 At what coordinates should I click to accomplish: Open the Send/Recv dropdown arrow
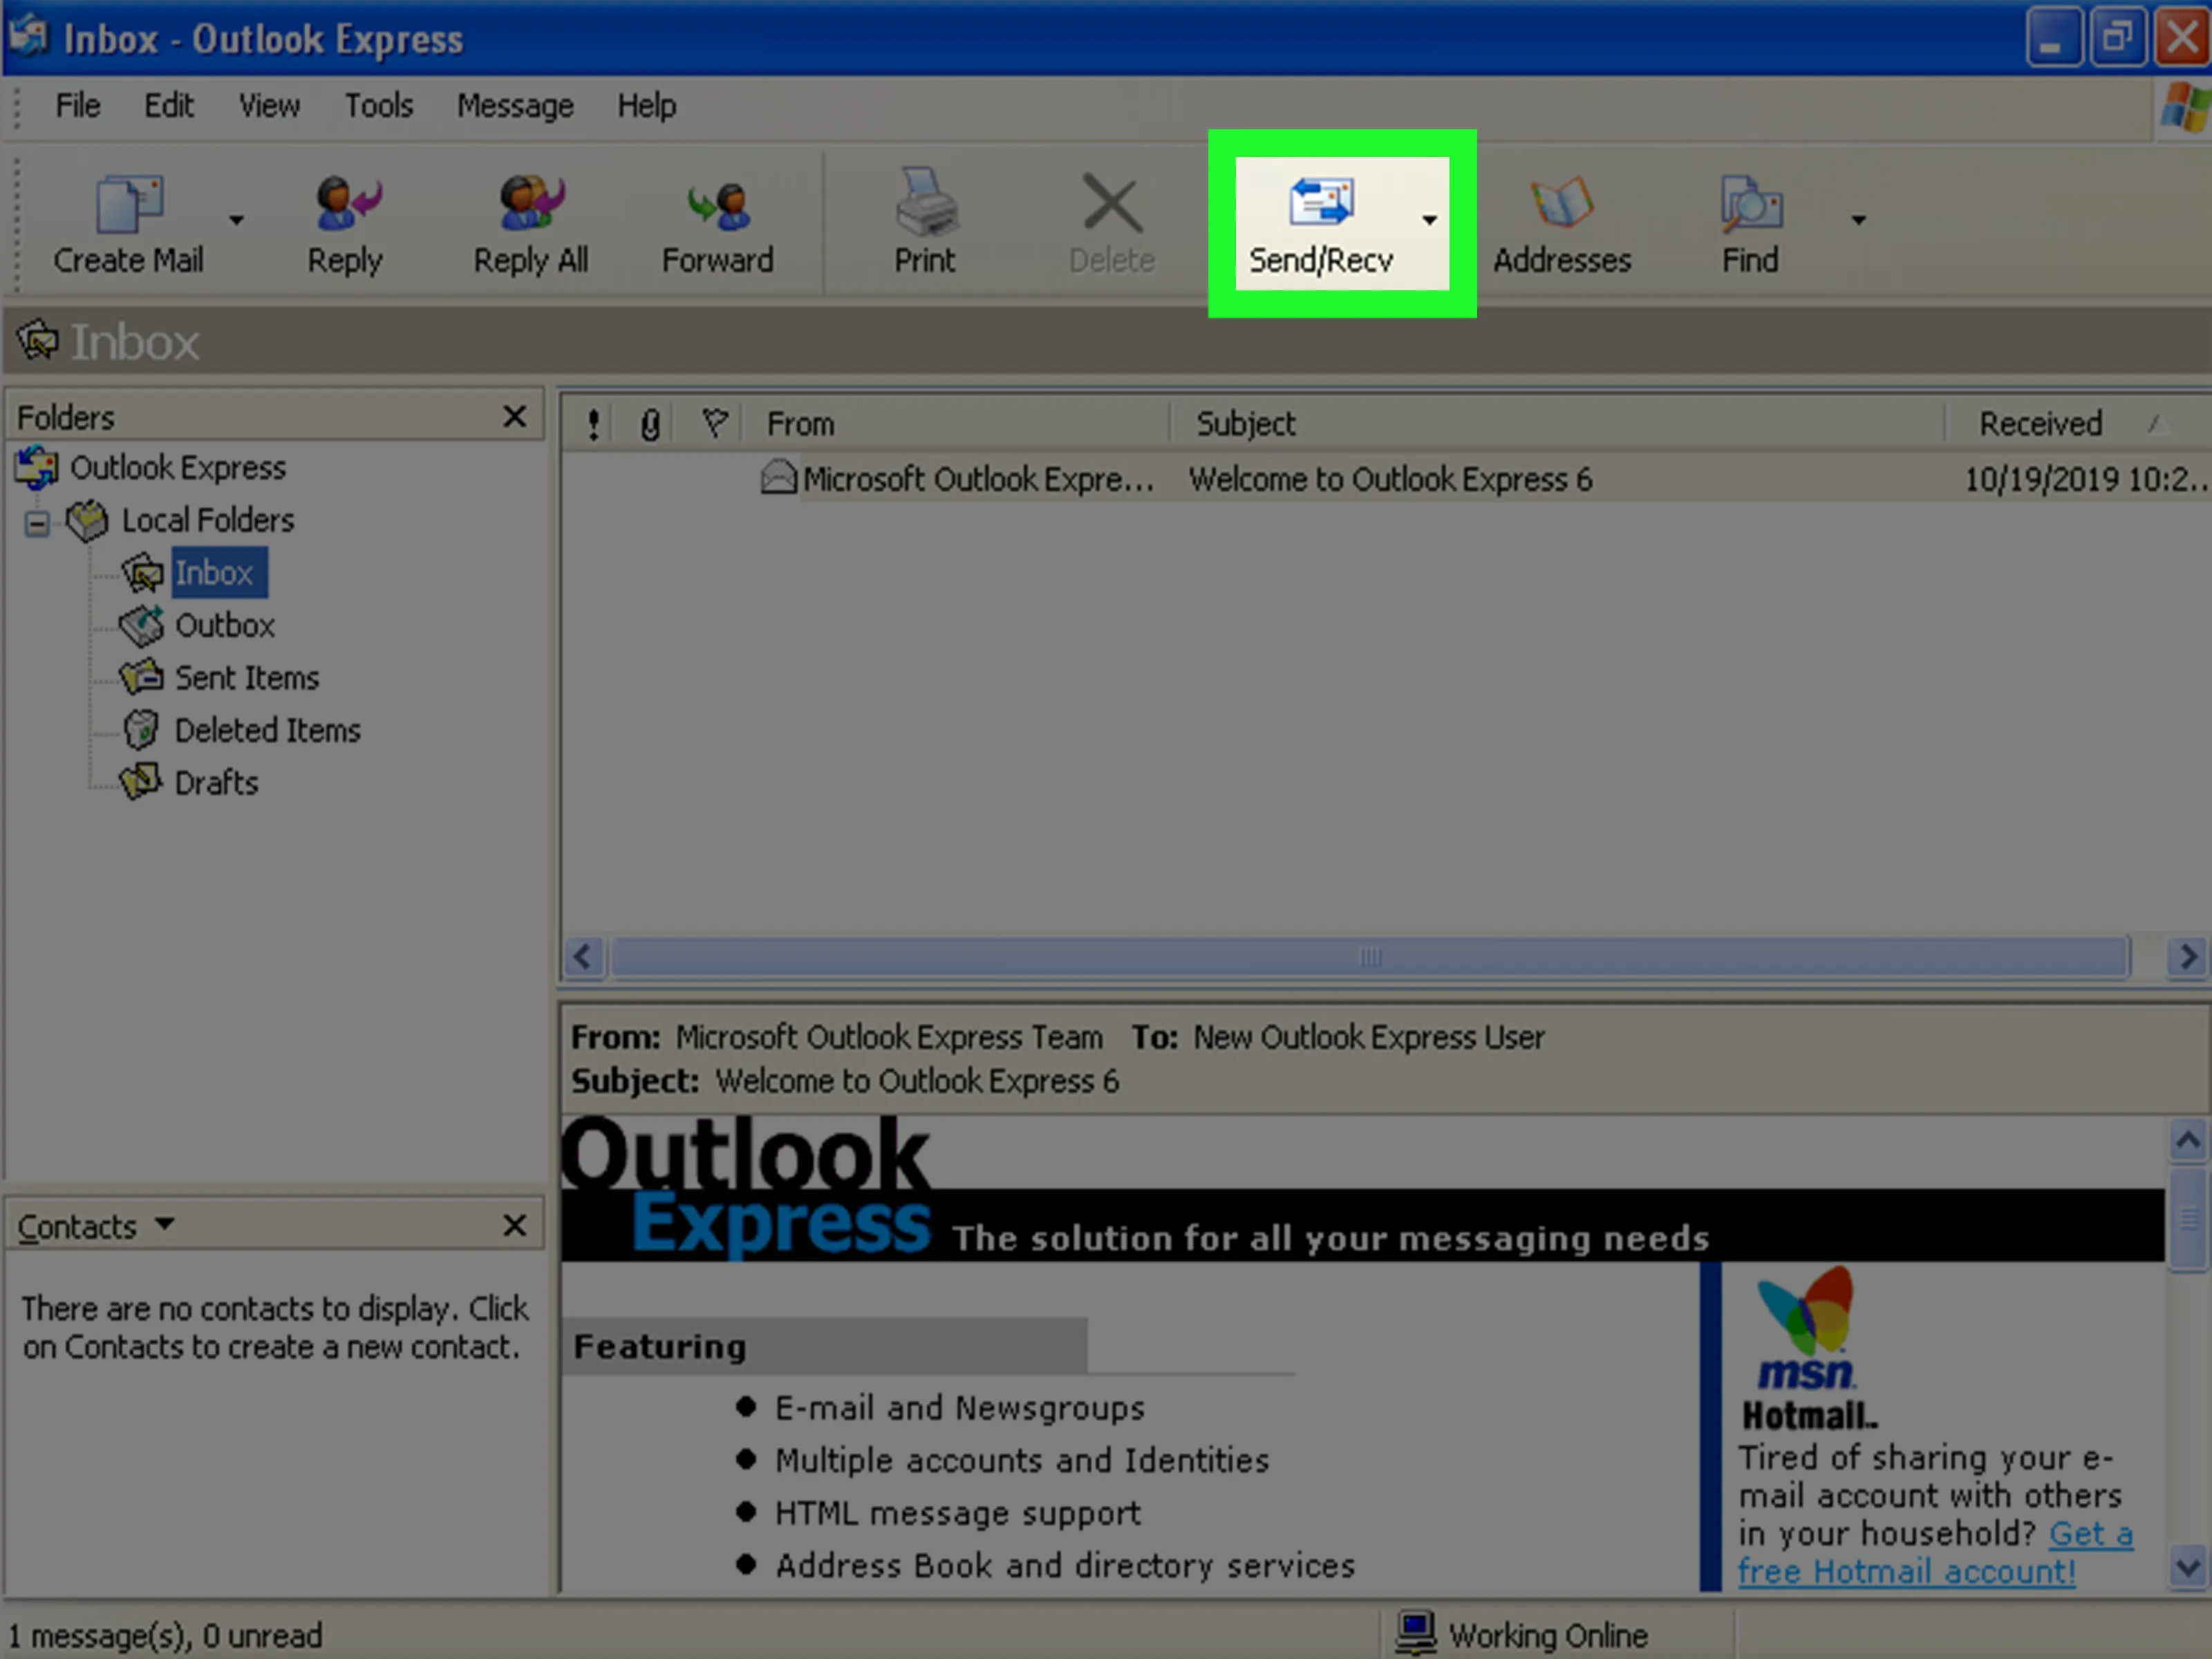pos(1429,220)
